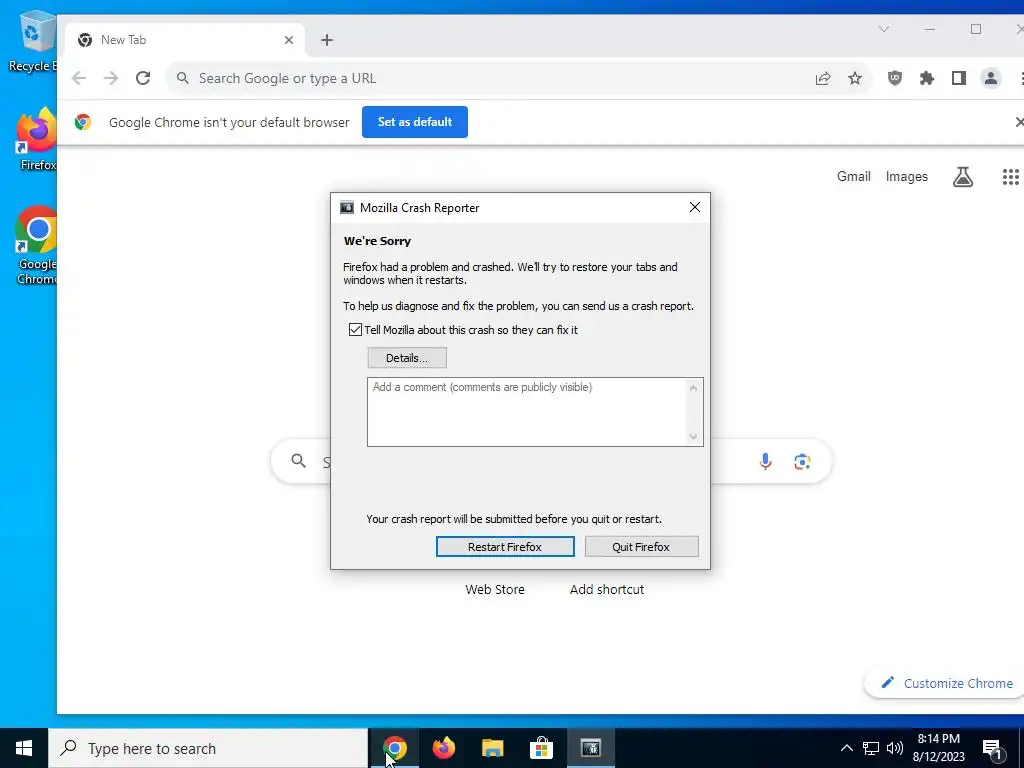Open Google Lens image search
The height and width of the screenshot is (768, 1024).
(803, 462)
